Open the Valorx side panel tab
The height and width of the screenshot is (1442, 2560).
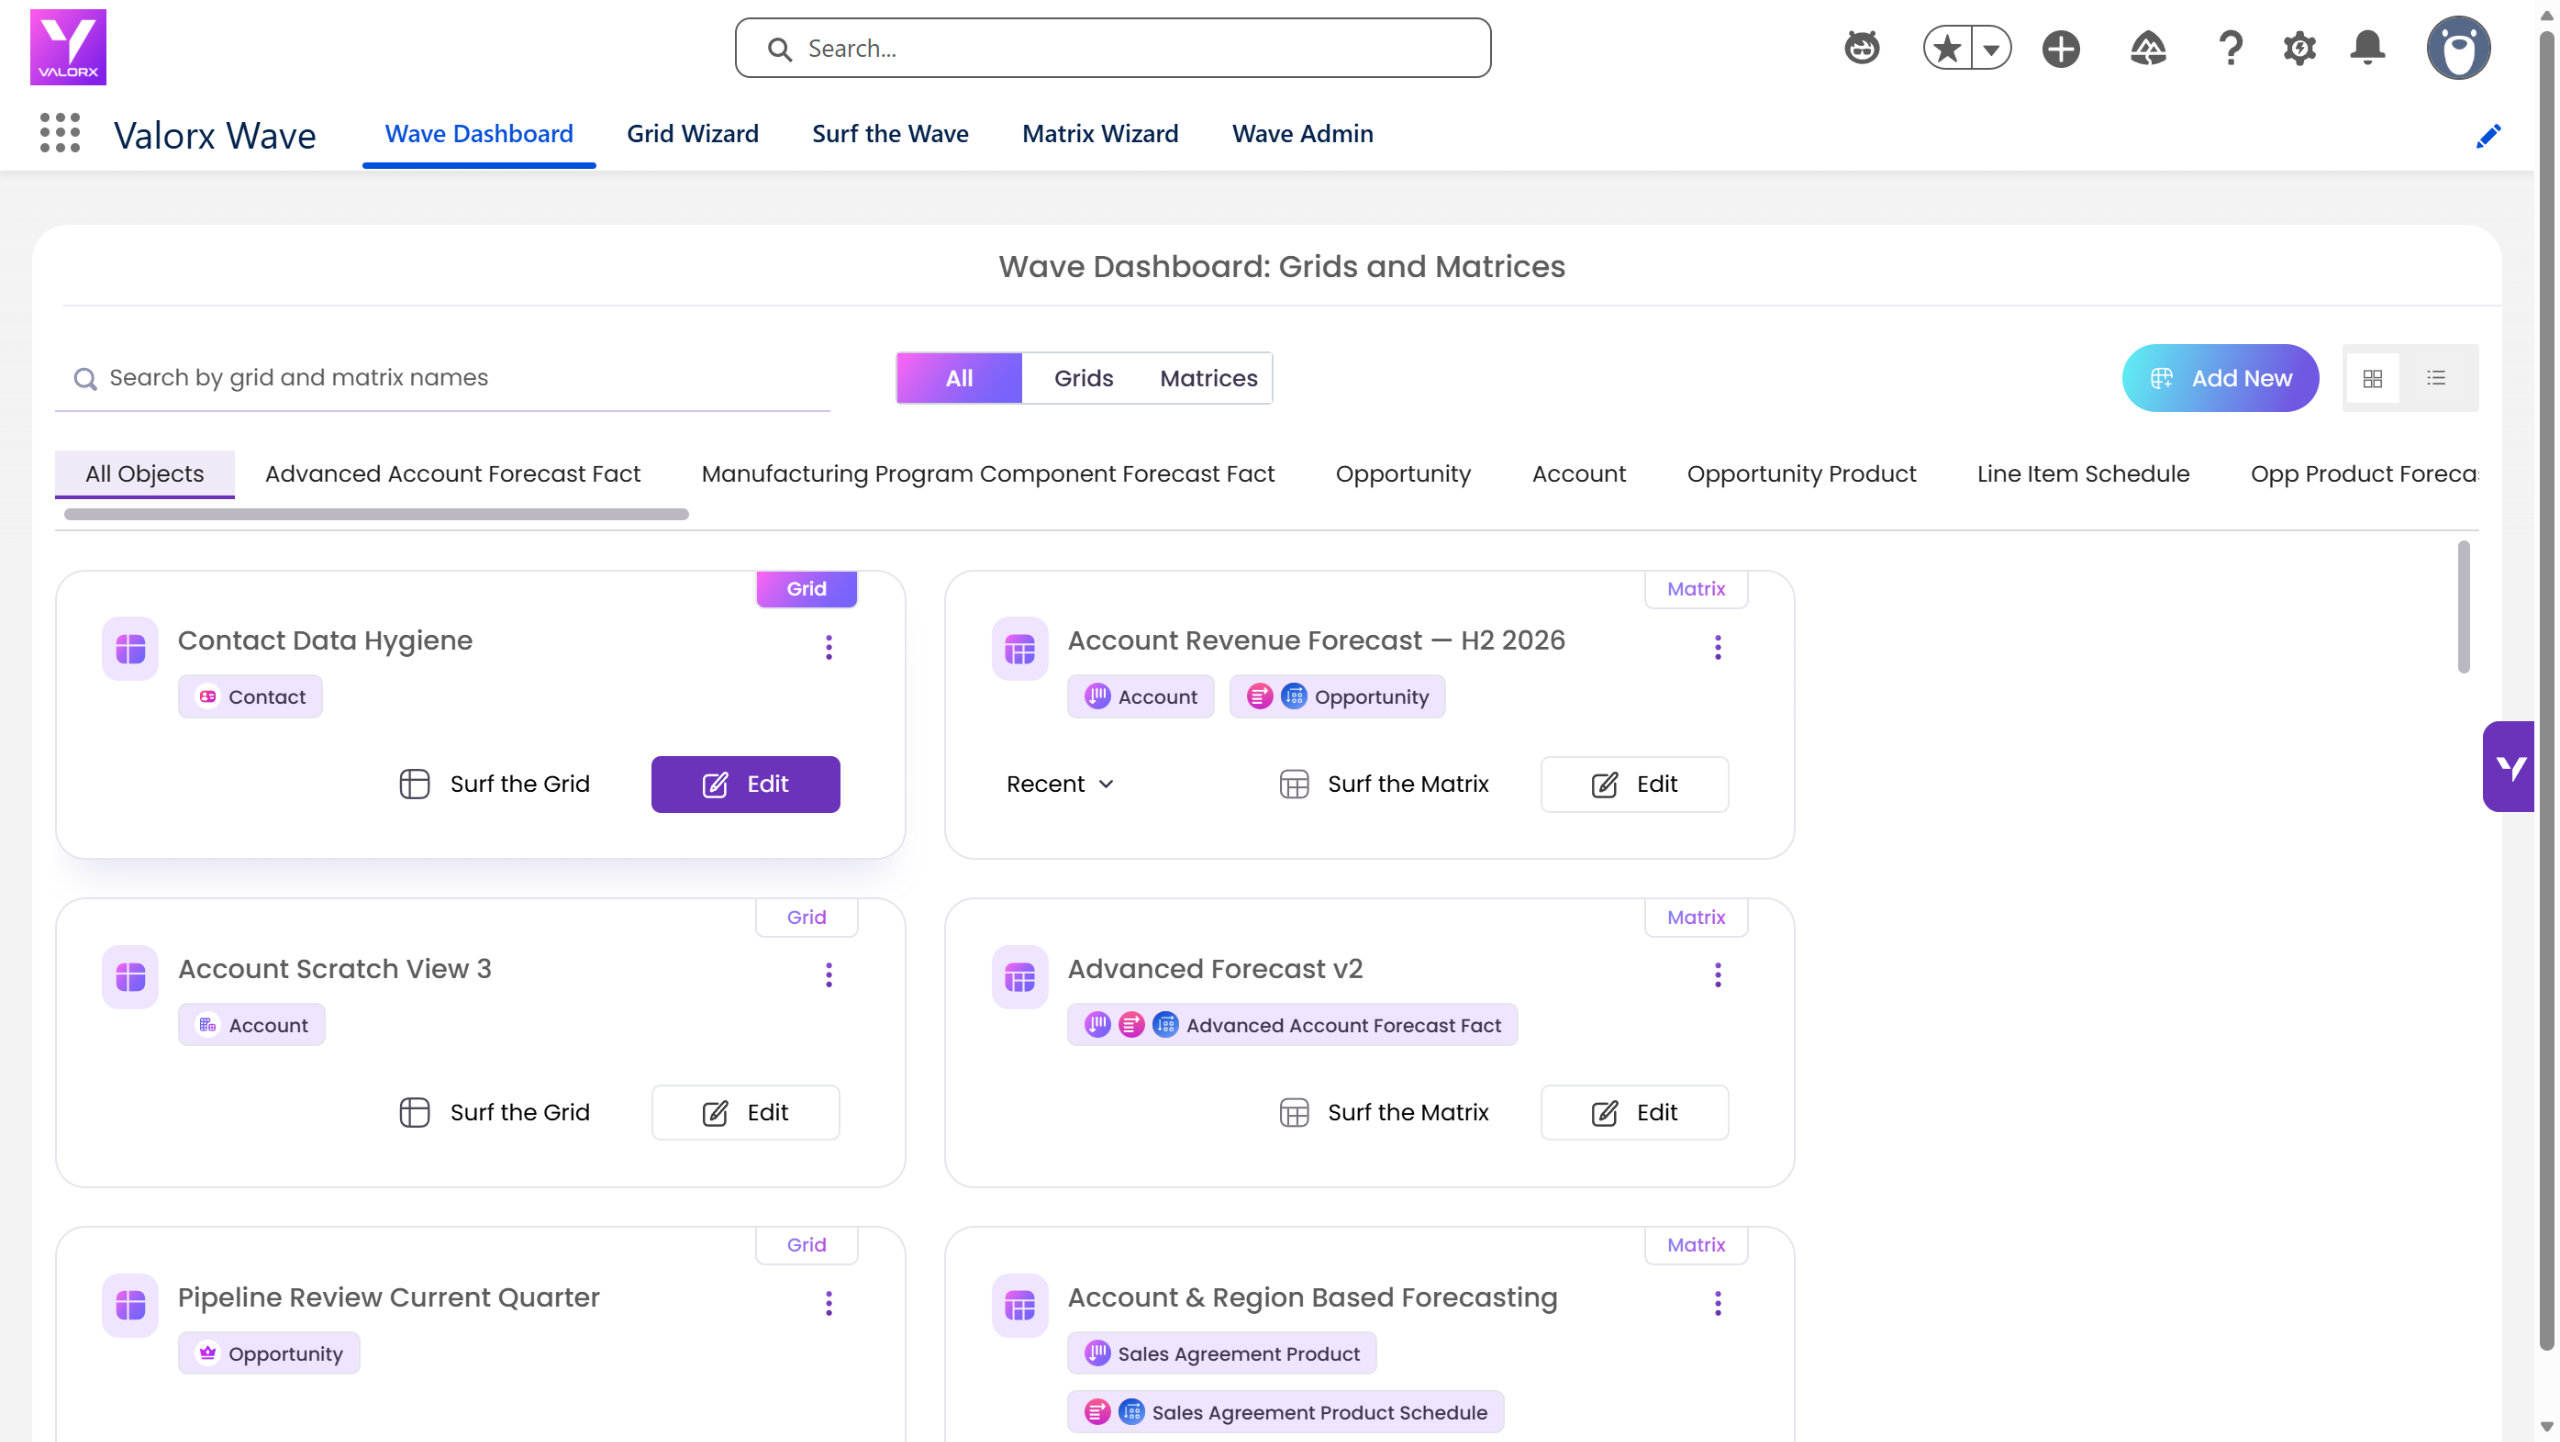coord(2508,766)
